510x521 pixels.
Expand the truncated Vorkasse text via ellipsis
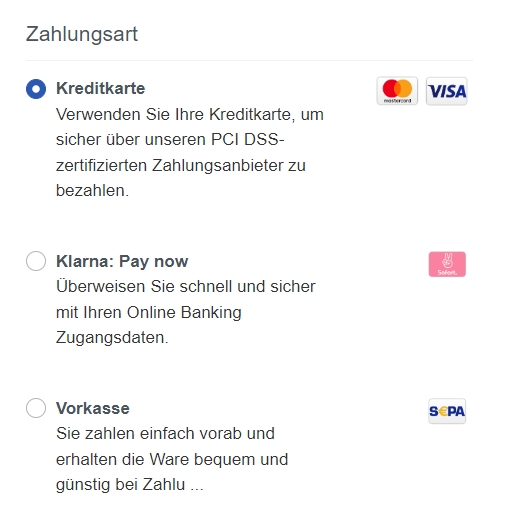tap(197, 485)
